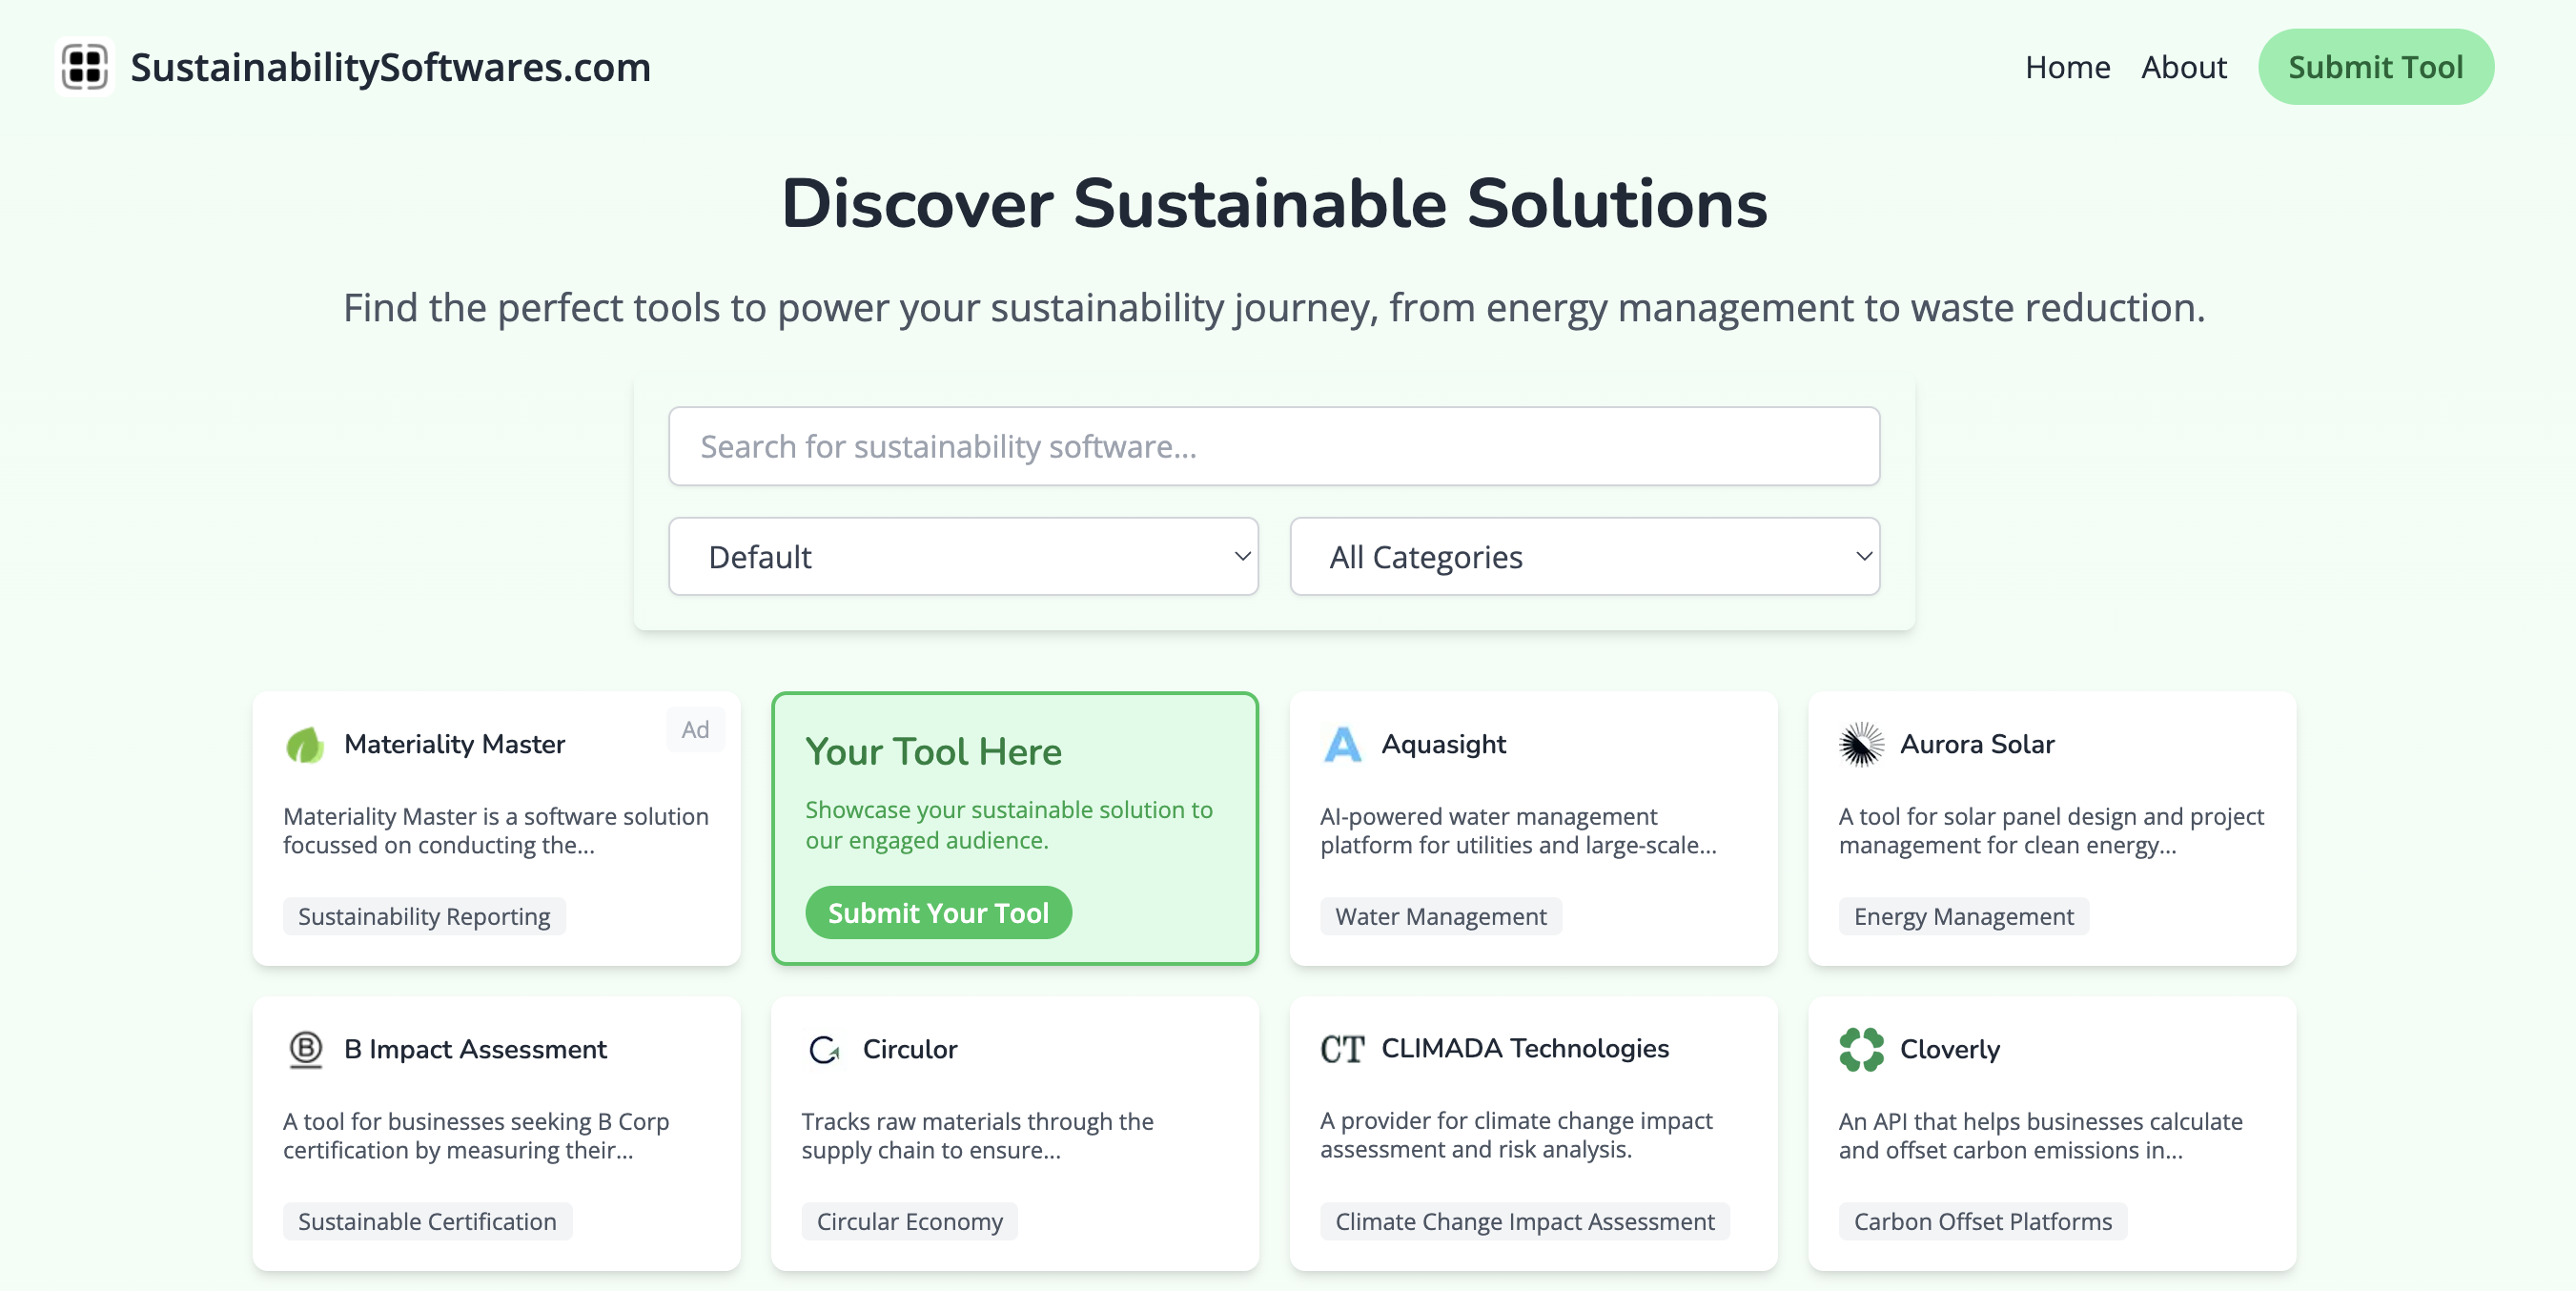
Task: Select the Water Management category tag
Action: (x=1440, y=917)
